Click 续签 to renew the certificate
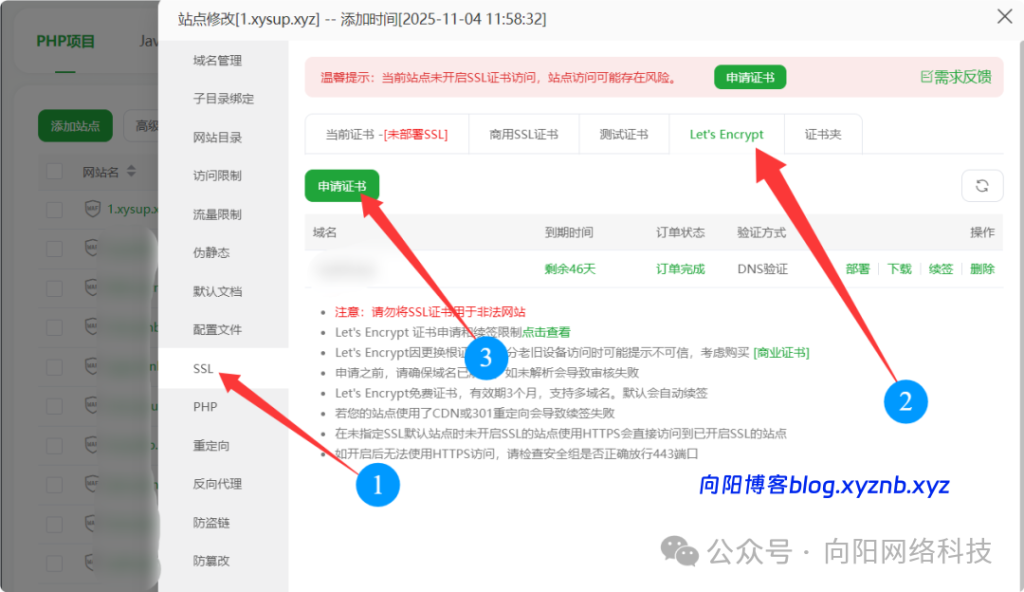This screenshot has height=592, width=1024. [940, 269]
